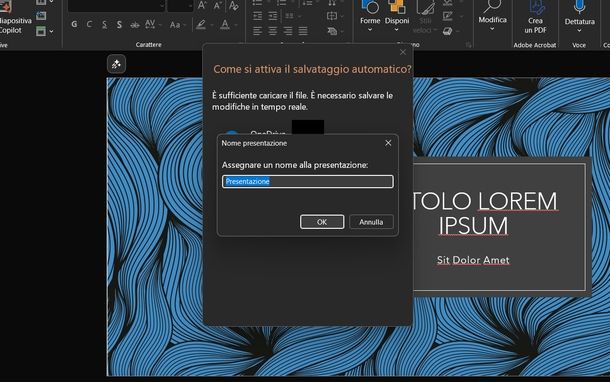Decrease font size (small A)
Viewport: 610px width, 382px height.
click(x=217, y=5)
